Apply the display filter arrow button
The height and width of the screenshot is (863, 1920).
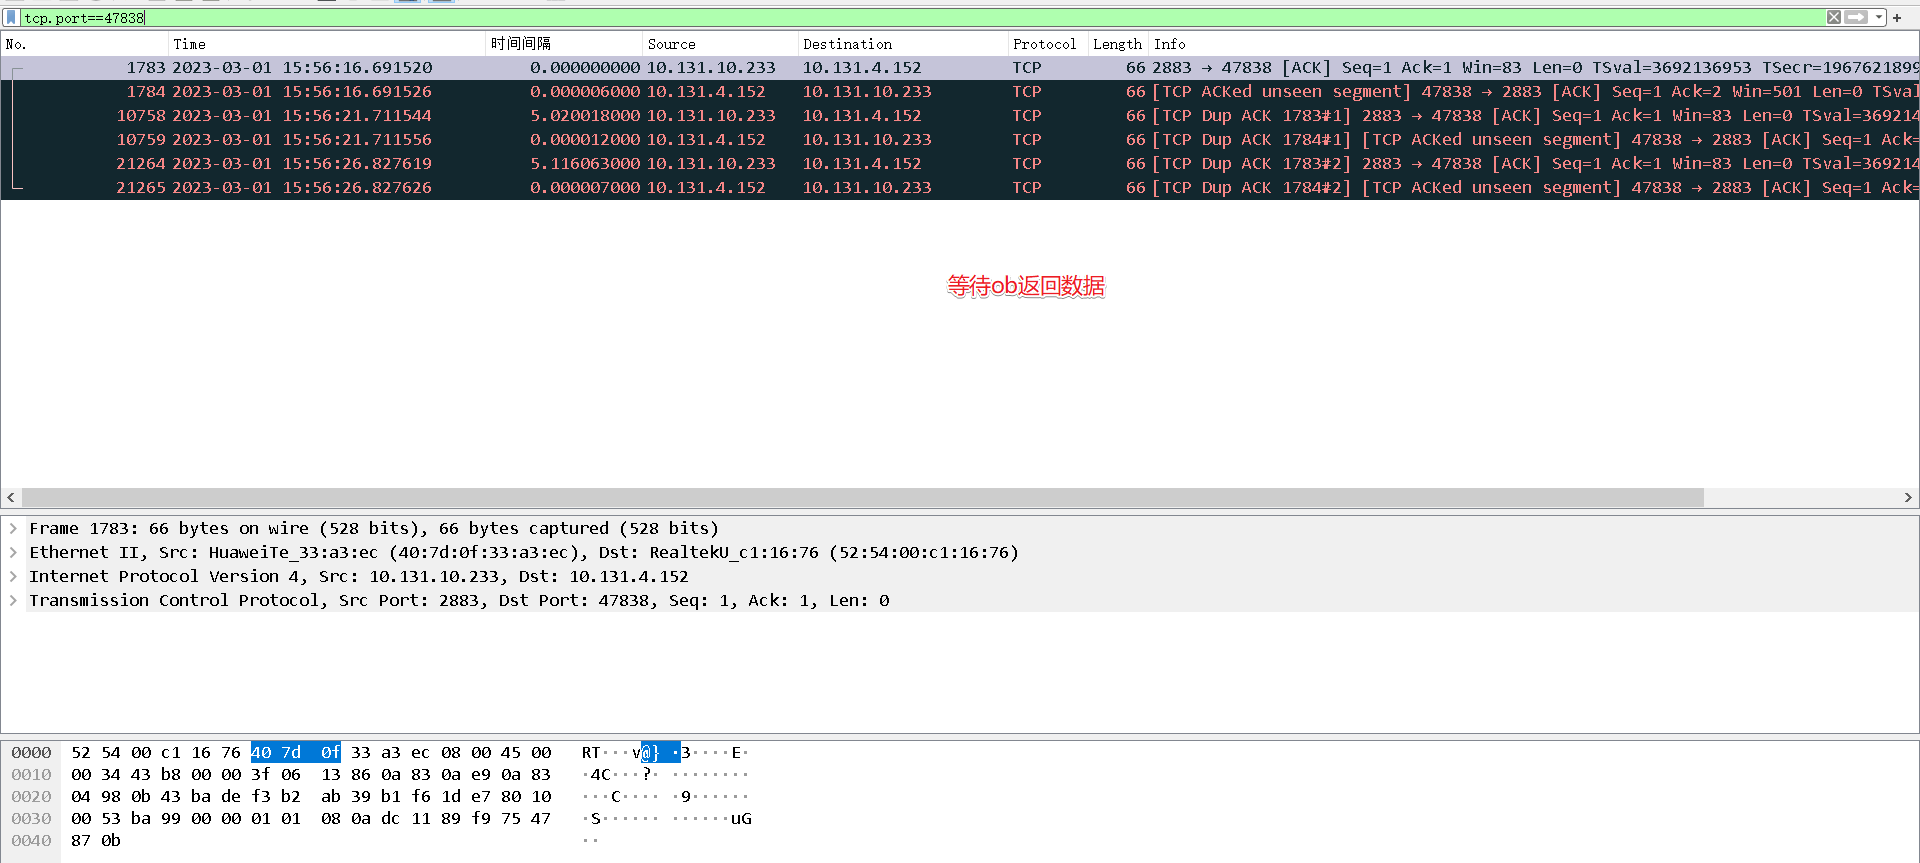1856,17
